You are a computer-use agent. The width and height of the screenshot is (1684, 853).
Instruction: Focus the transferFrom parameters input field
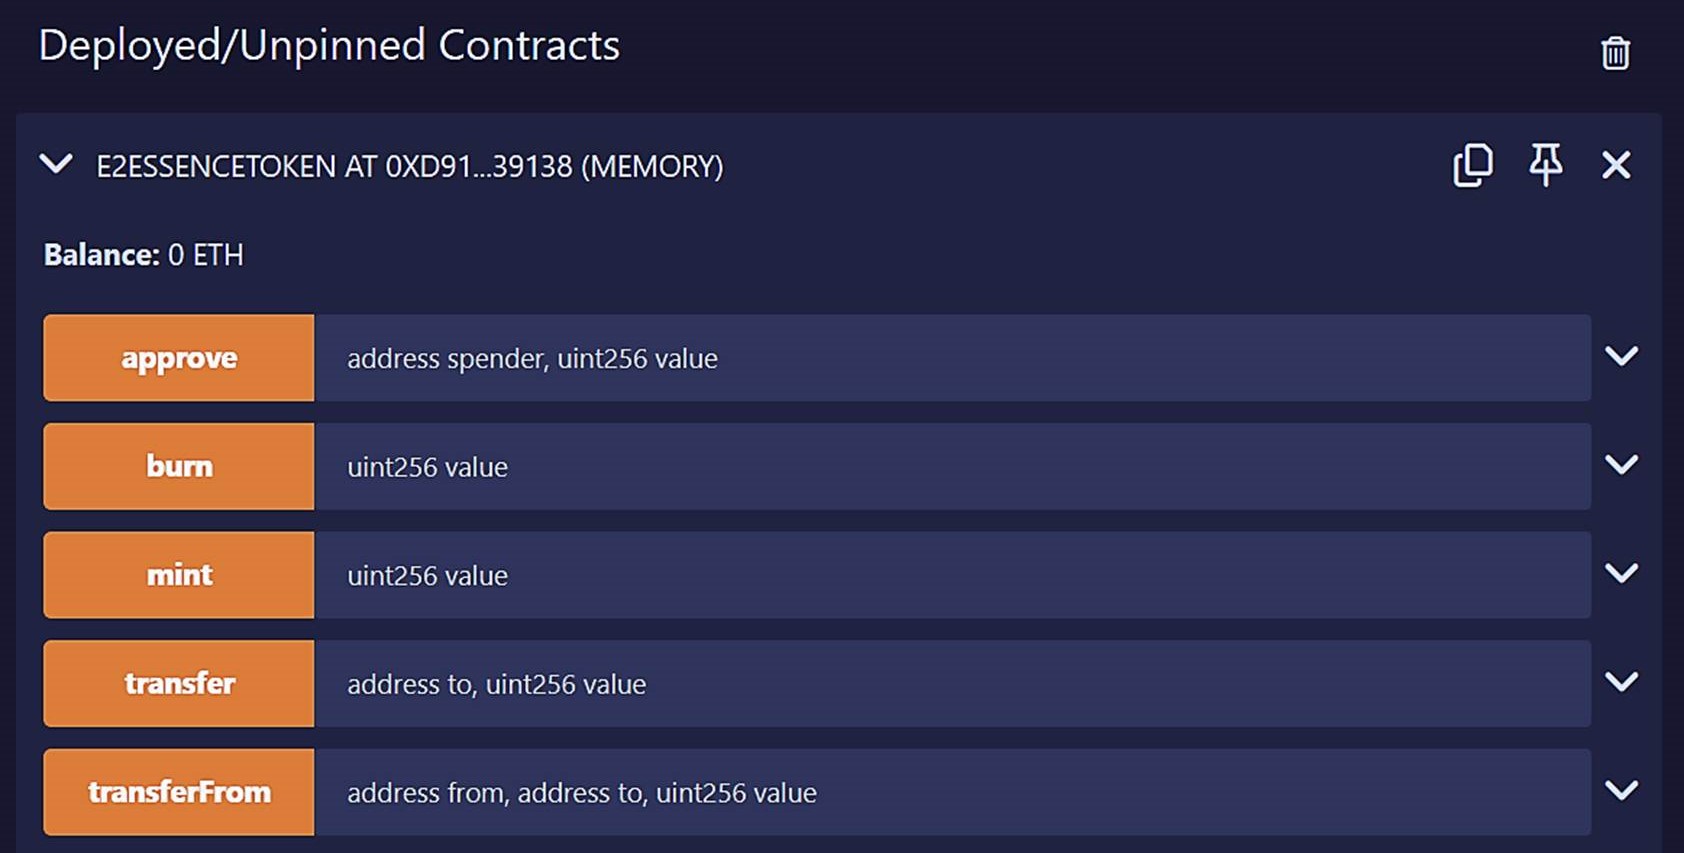tap(950, 792)
